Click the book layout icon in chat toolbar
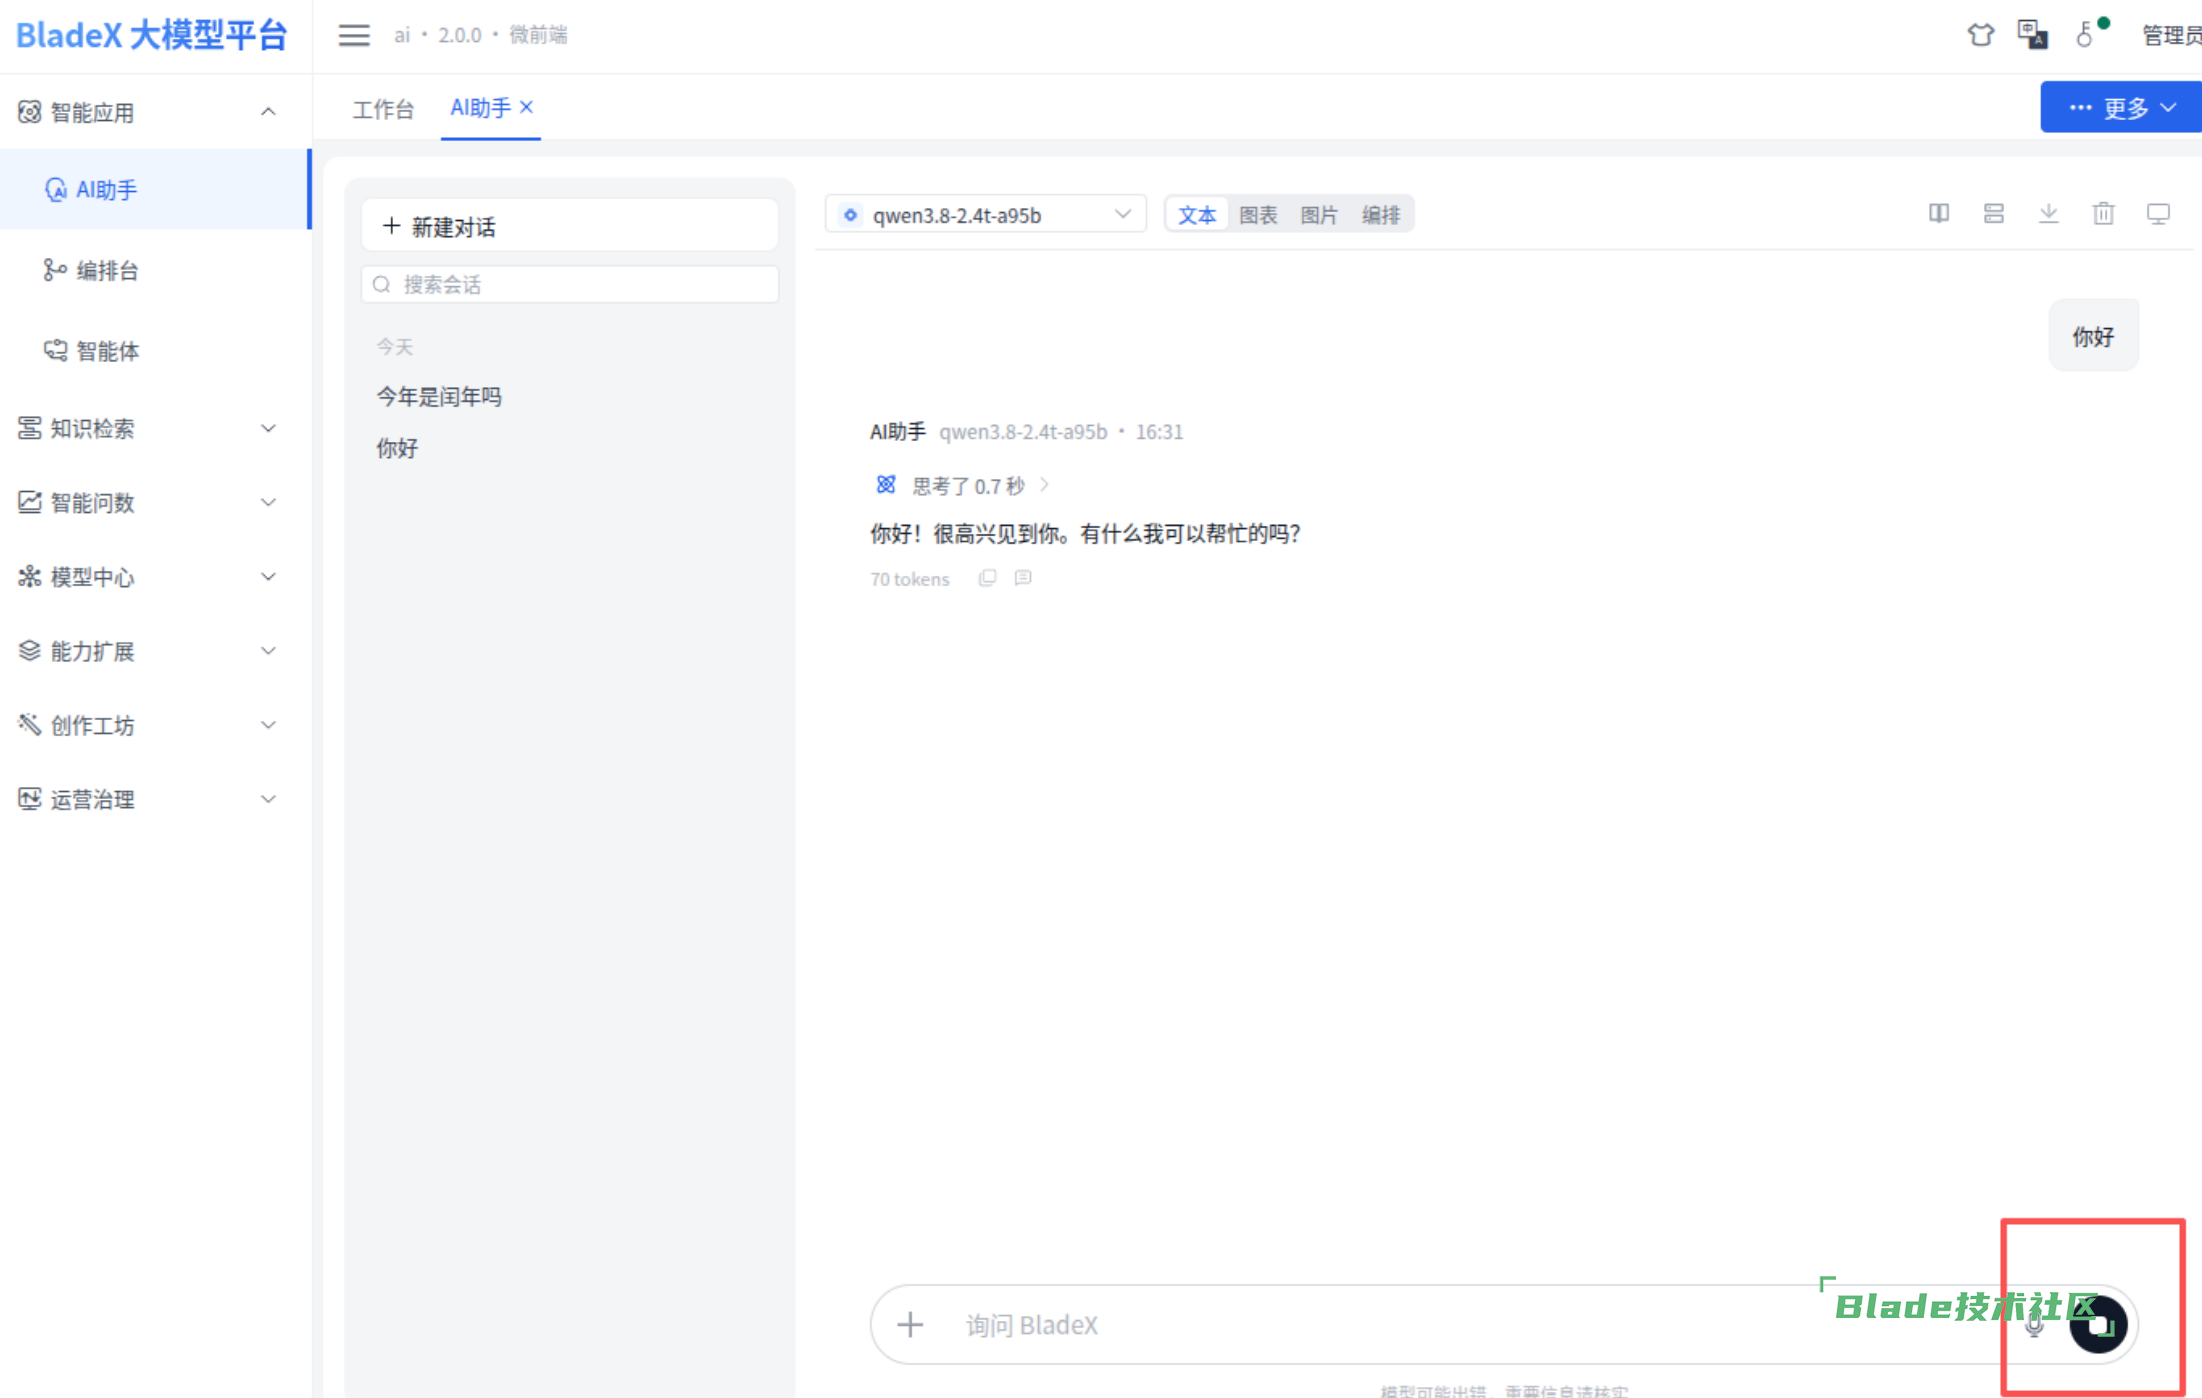 [1939, 213]
